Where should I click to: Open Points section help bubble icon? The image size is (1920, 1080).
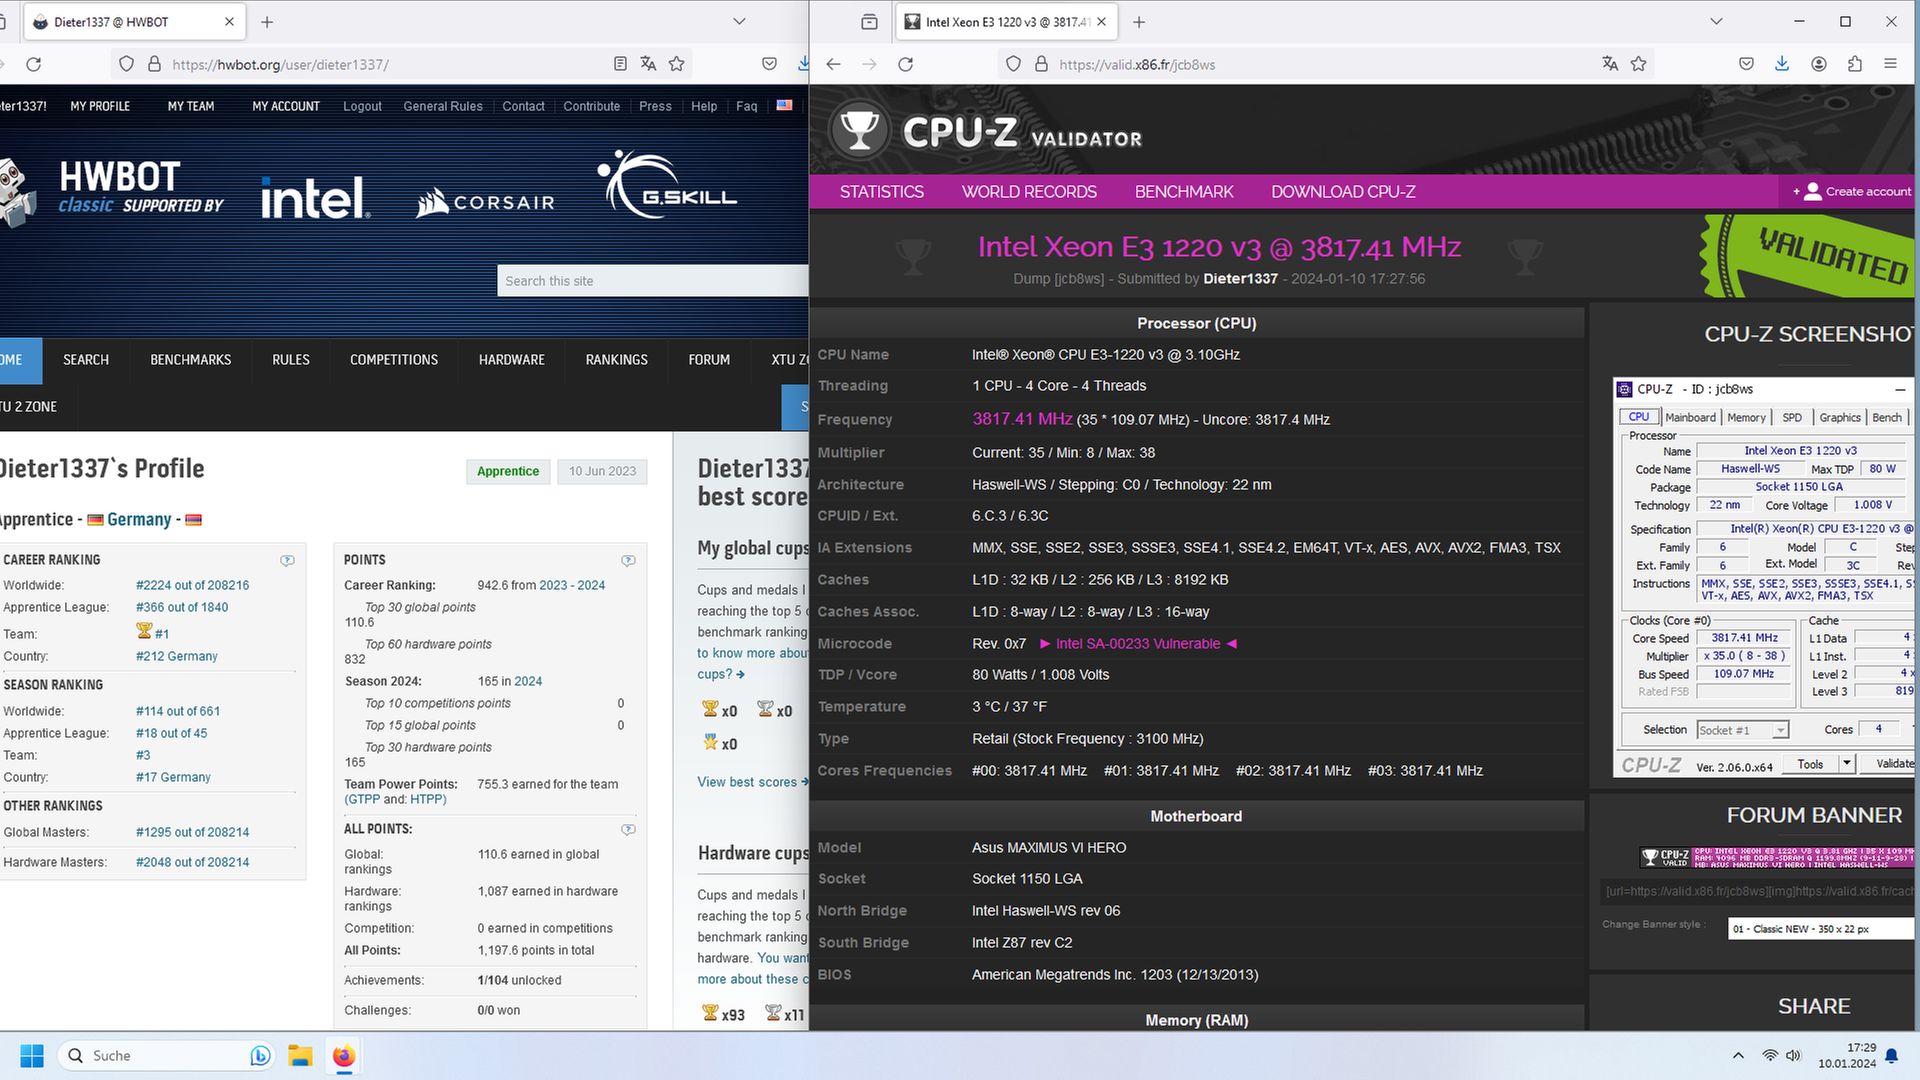[628, 560]
